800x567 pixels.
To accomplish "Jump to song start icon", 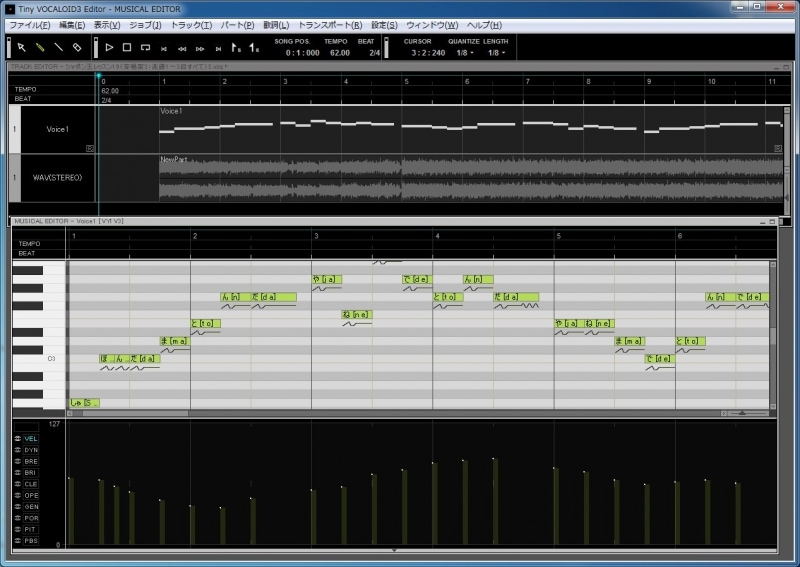I will click(x=164, y=49).
